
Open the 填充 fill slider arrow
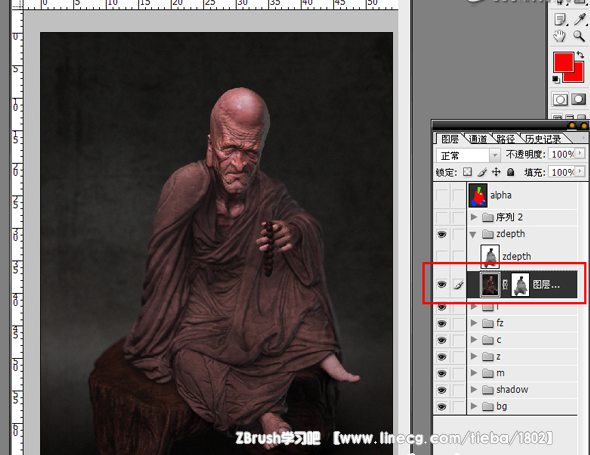pyautogui.click(x=580, y=172)
